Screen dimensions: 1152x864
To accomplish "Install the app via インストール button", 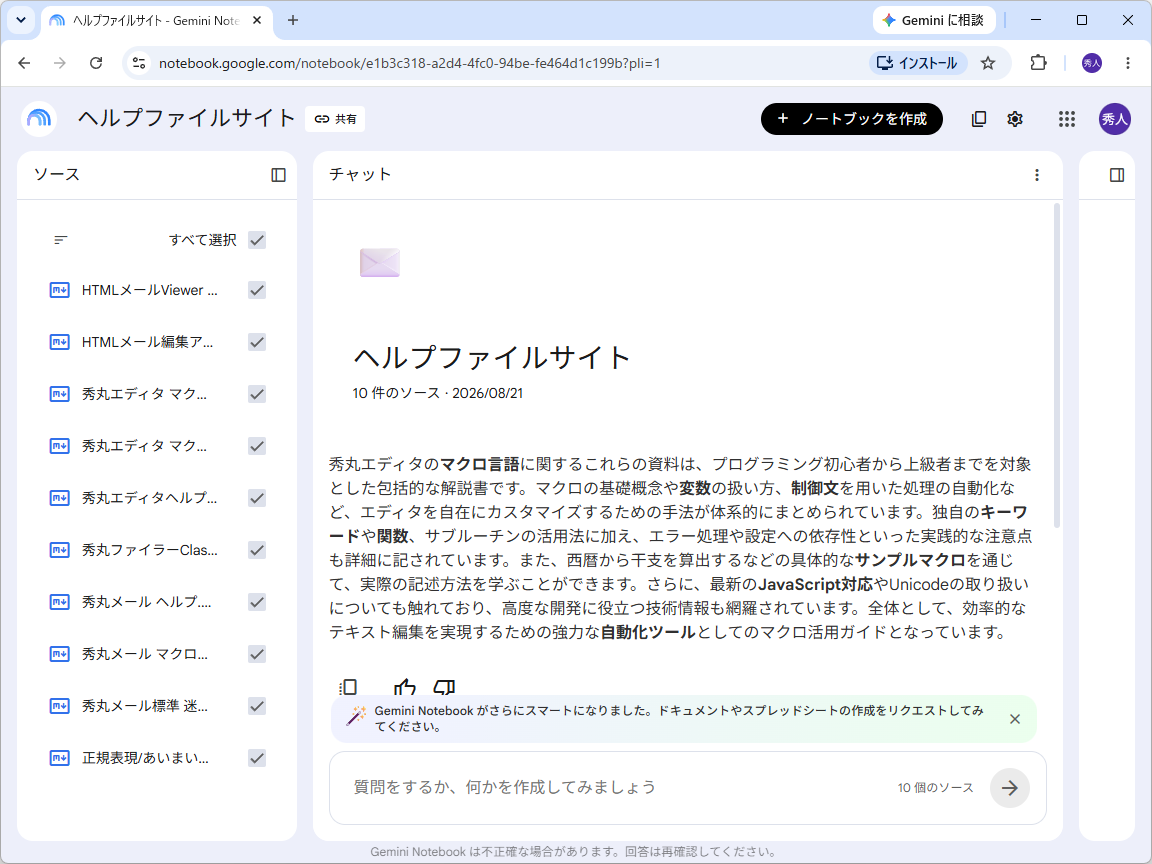I will coord(918,63).
